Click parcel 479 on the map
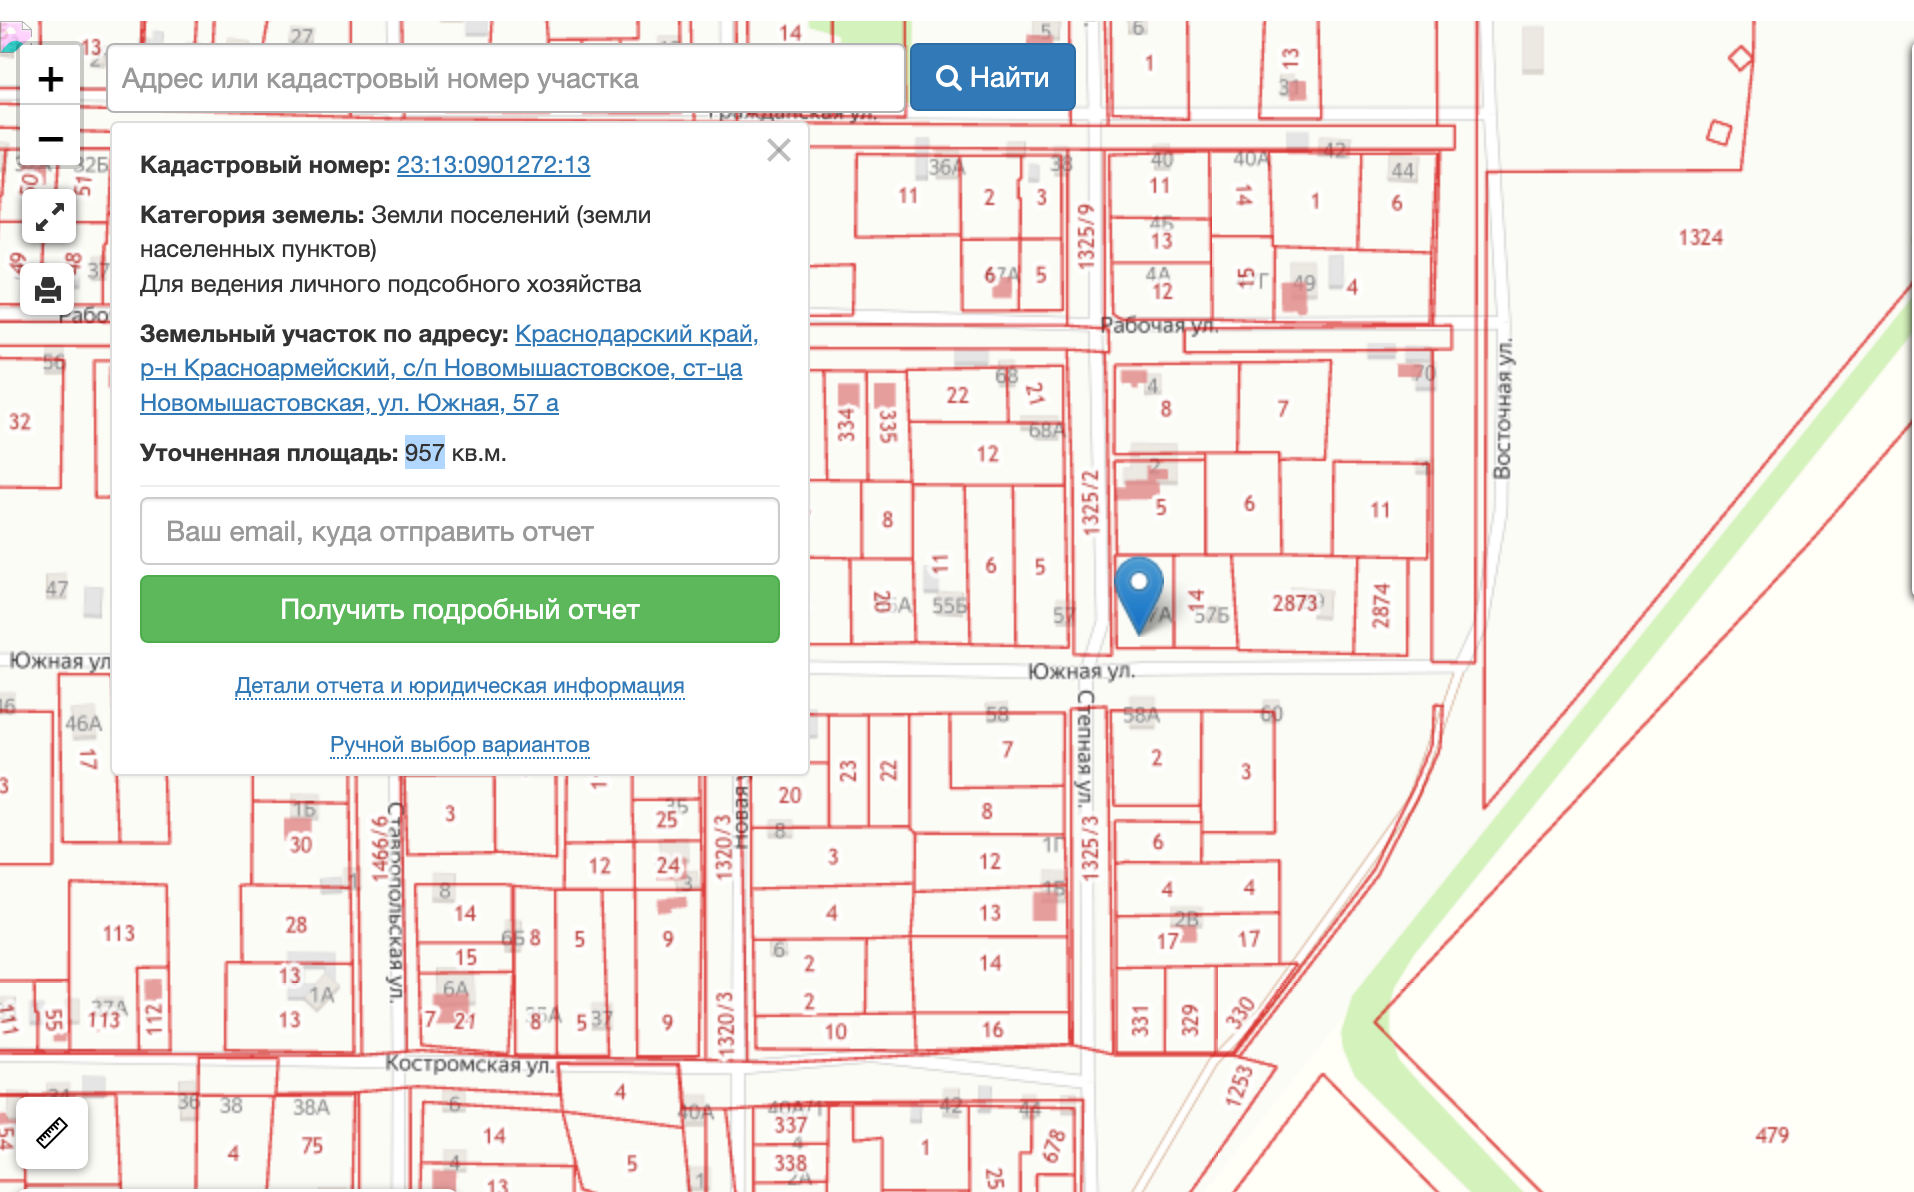Screen dimensions: 1914x1192 [1771, 1135]
